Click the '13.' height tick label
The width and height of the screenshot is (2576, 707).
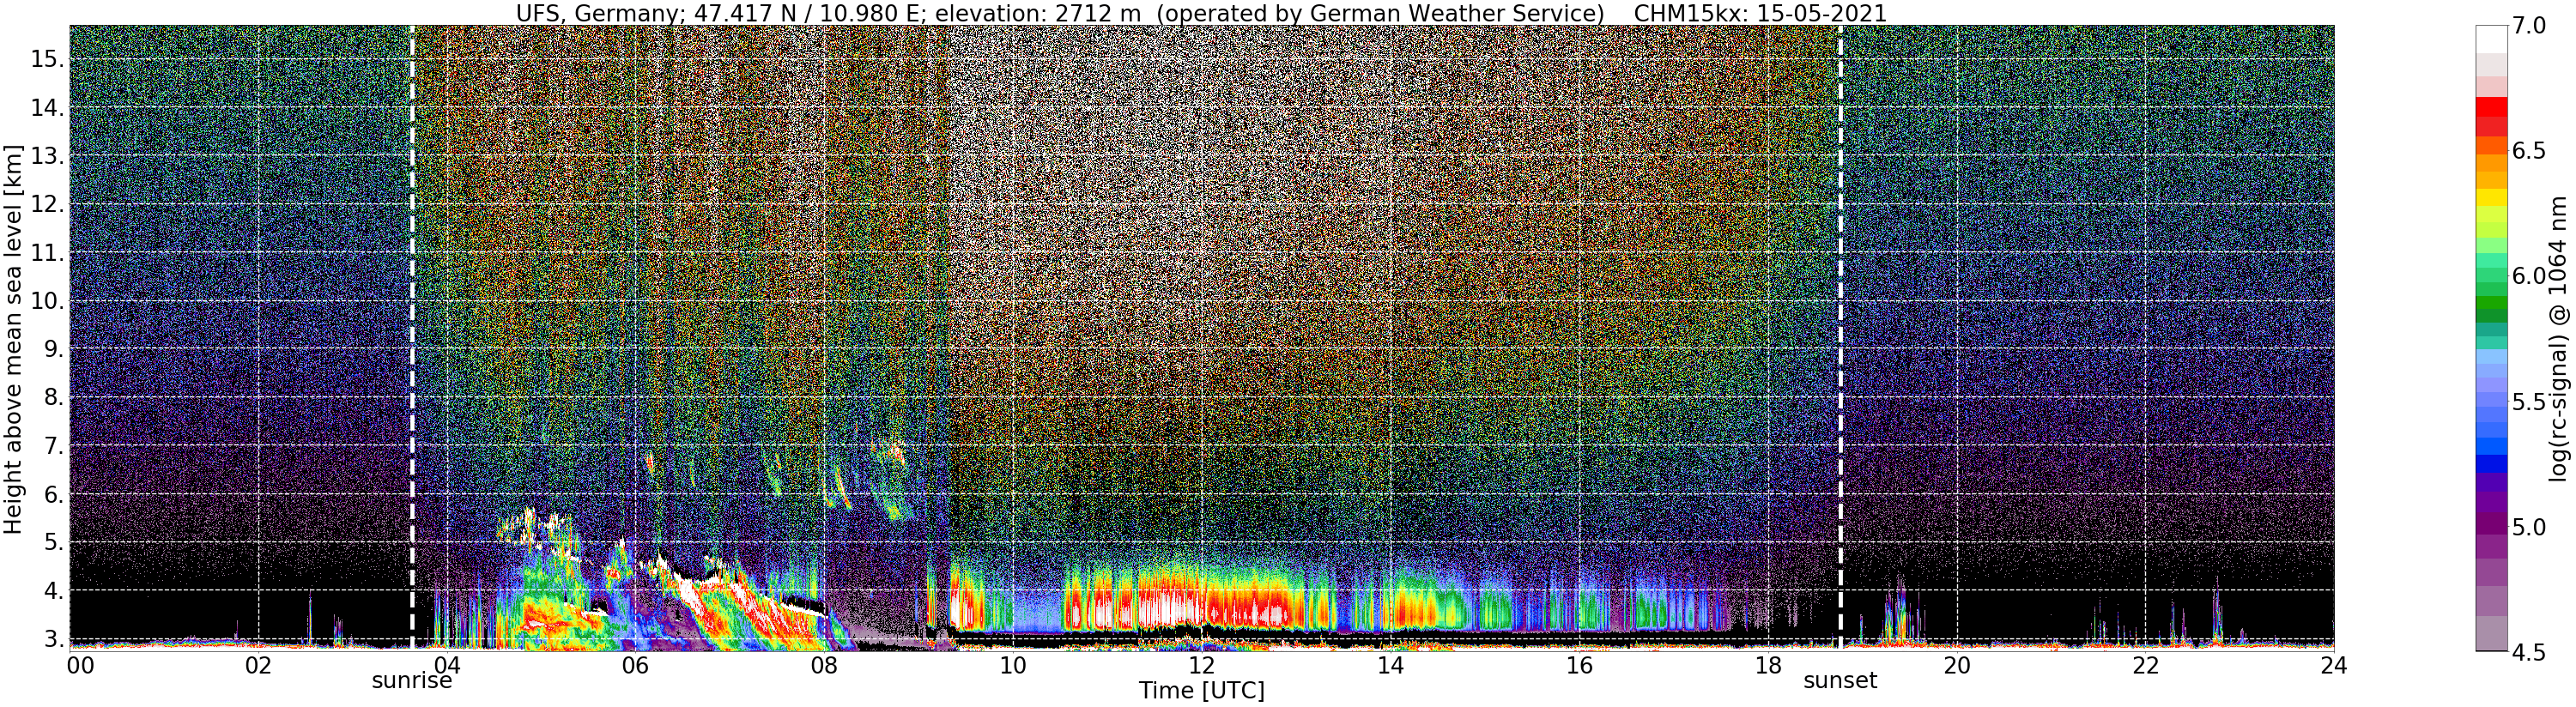tap(47, 156)
